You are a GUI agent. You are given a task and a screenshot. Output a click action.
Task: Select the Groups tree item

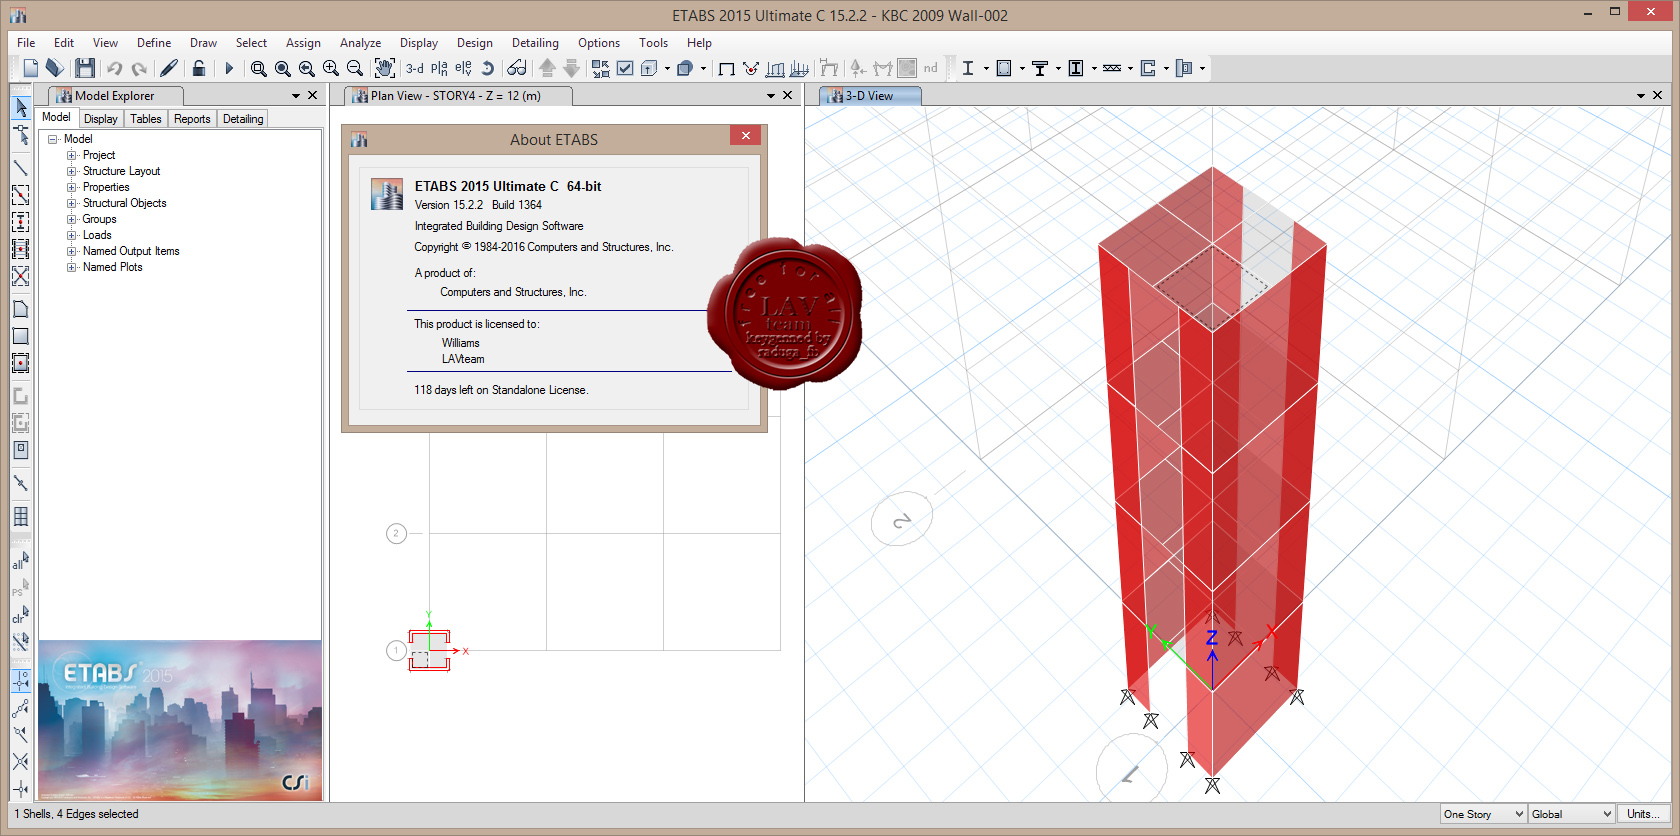pyautogui.click(x=99, y=219)
